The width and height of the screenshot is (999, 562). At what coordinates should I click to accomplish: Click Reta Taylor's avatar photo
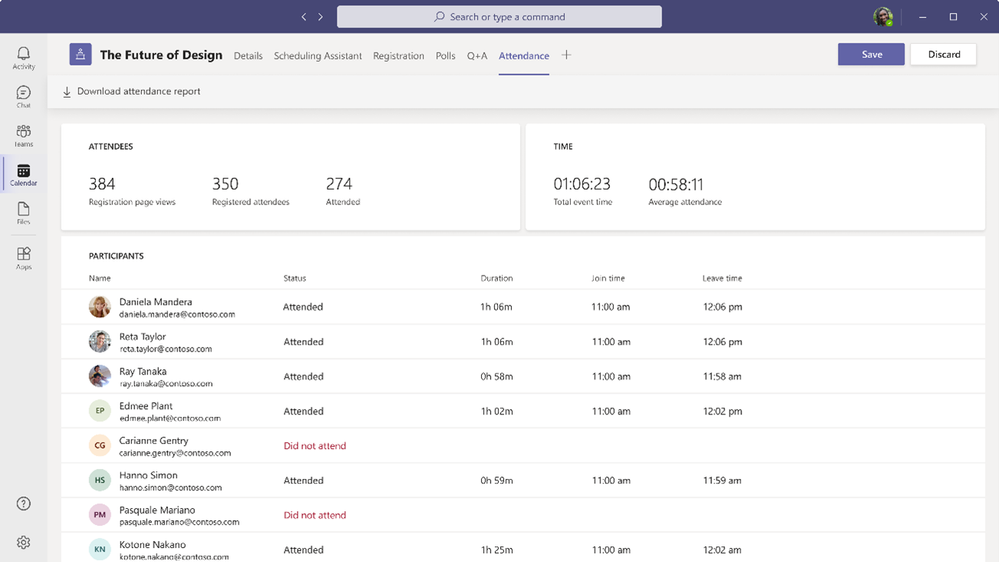(x=99, y=342)
